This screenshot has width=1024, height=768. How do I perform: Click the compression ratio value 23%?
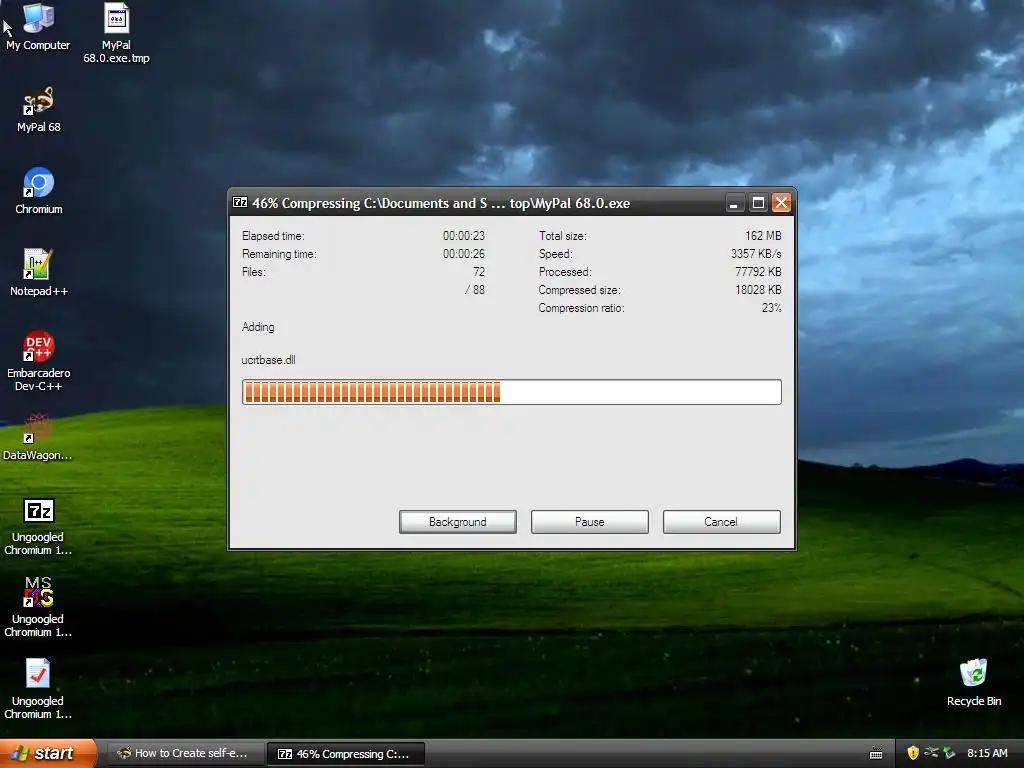(771, 308)
